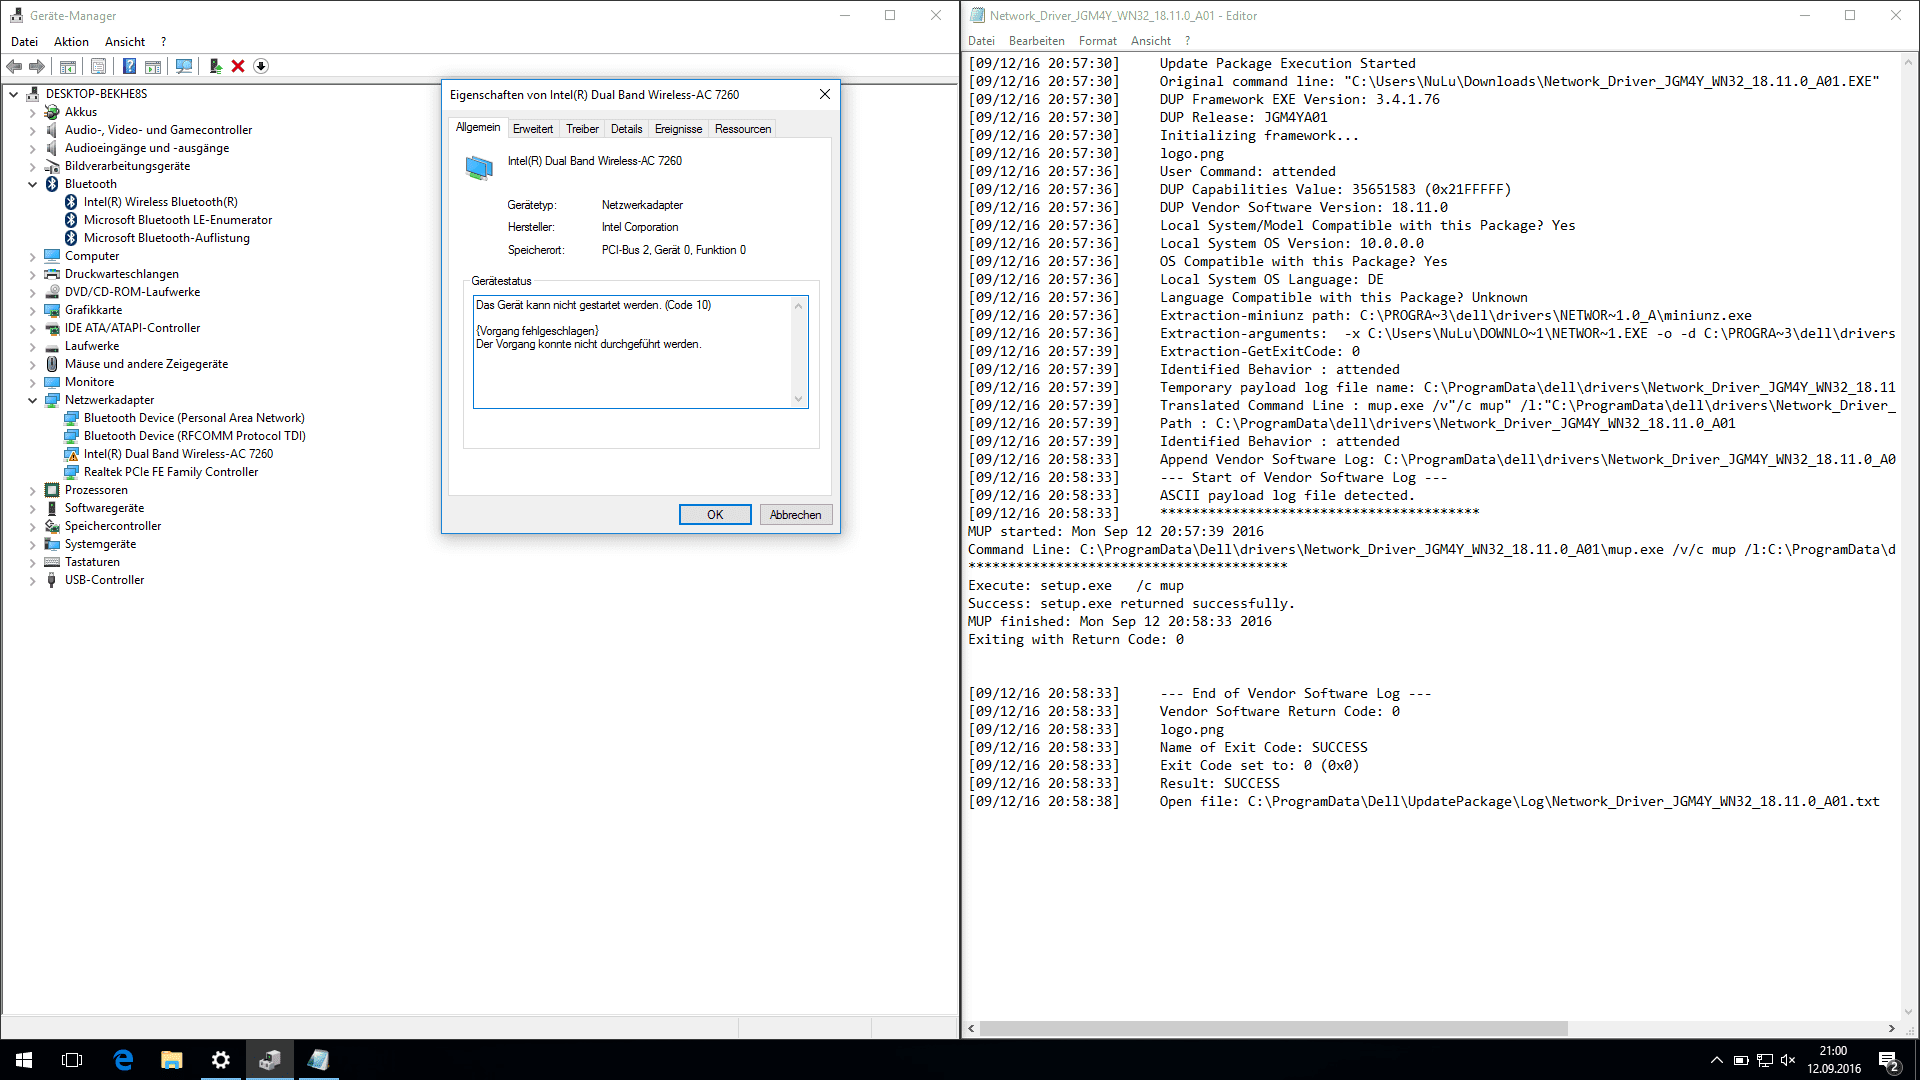Screen dimensions: 1920x1080
Task: Click the black down-arrow disable device icon
Action: pos(261,66)
